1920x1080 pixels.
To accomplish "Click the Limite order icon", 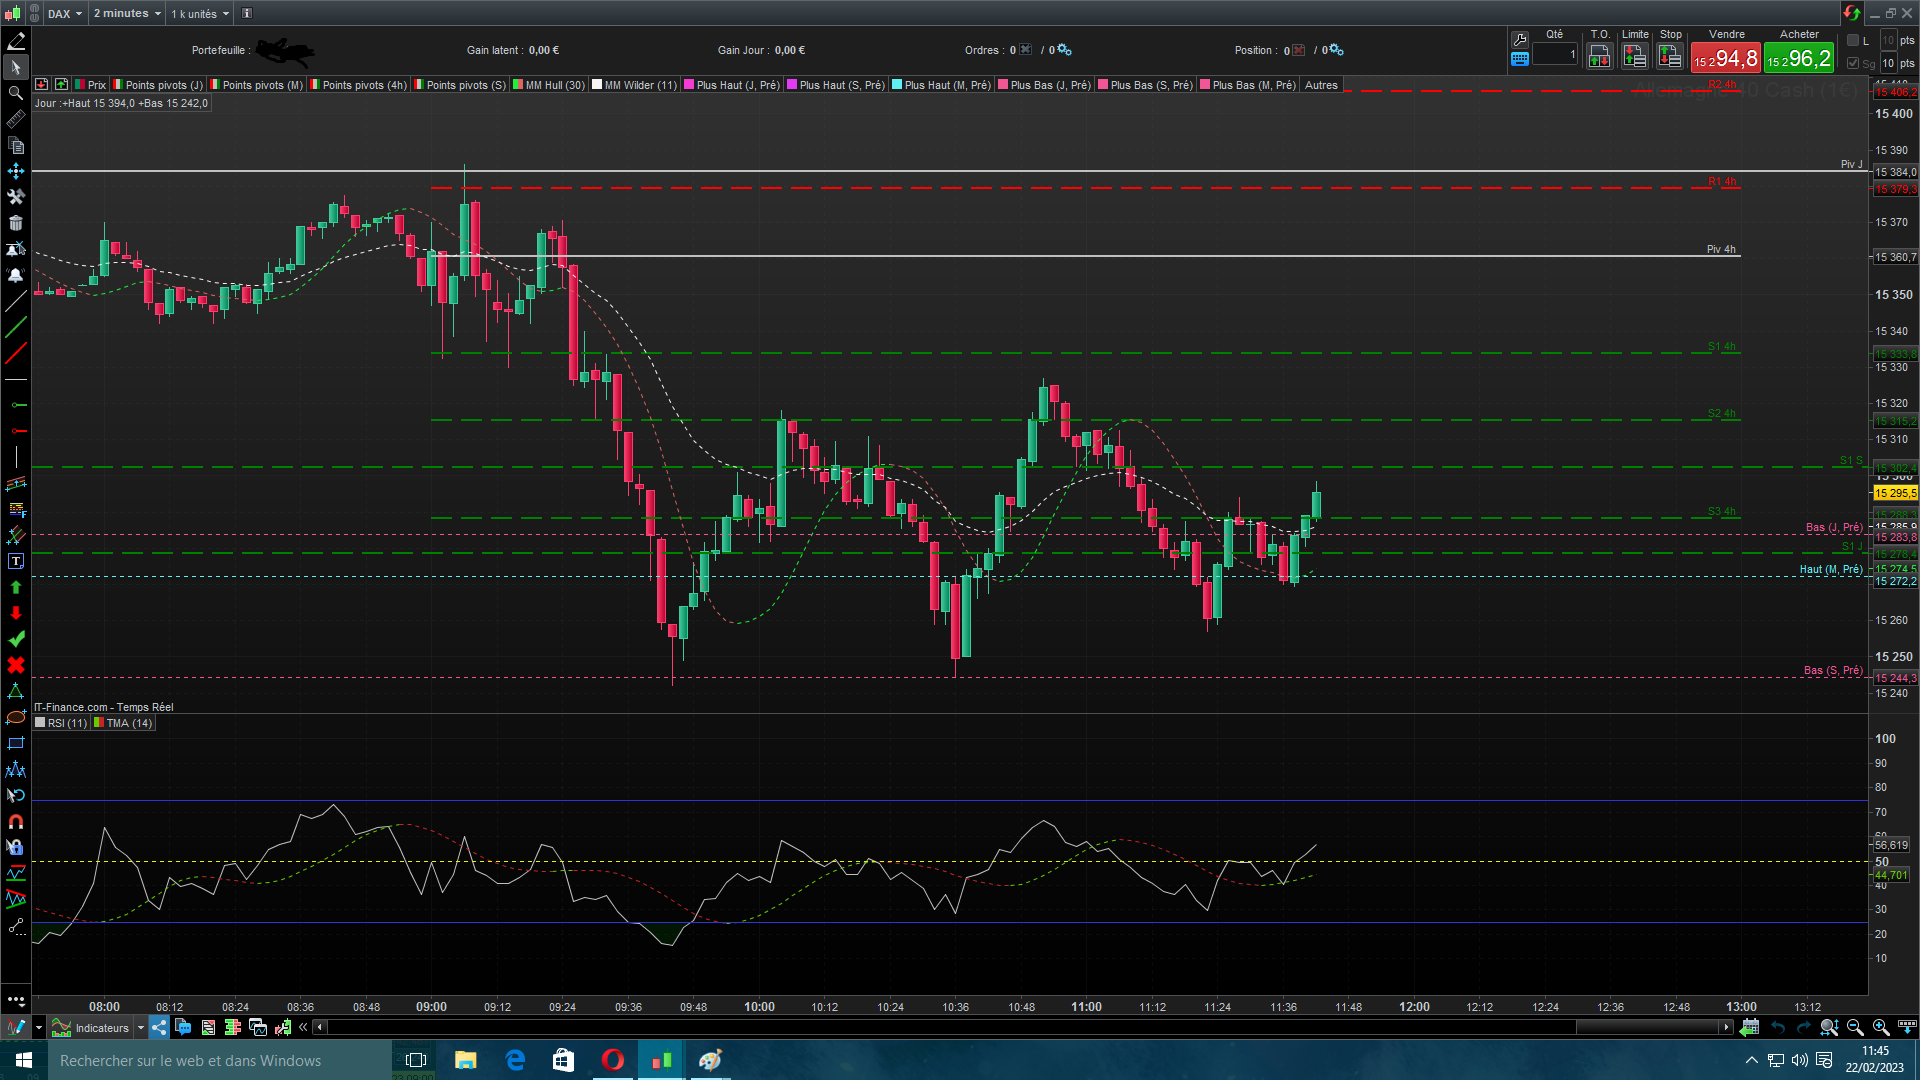I will pos(1634,57).
